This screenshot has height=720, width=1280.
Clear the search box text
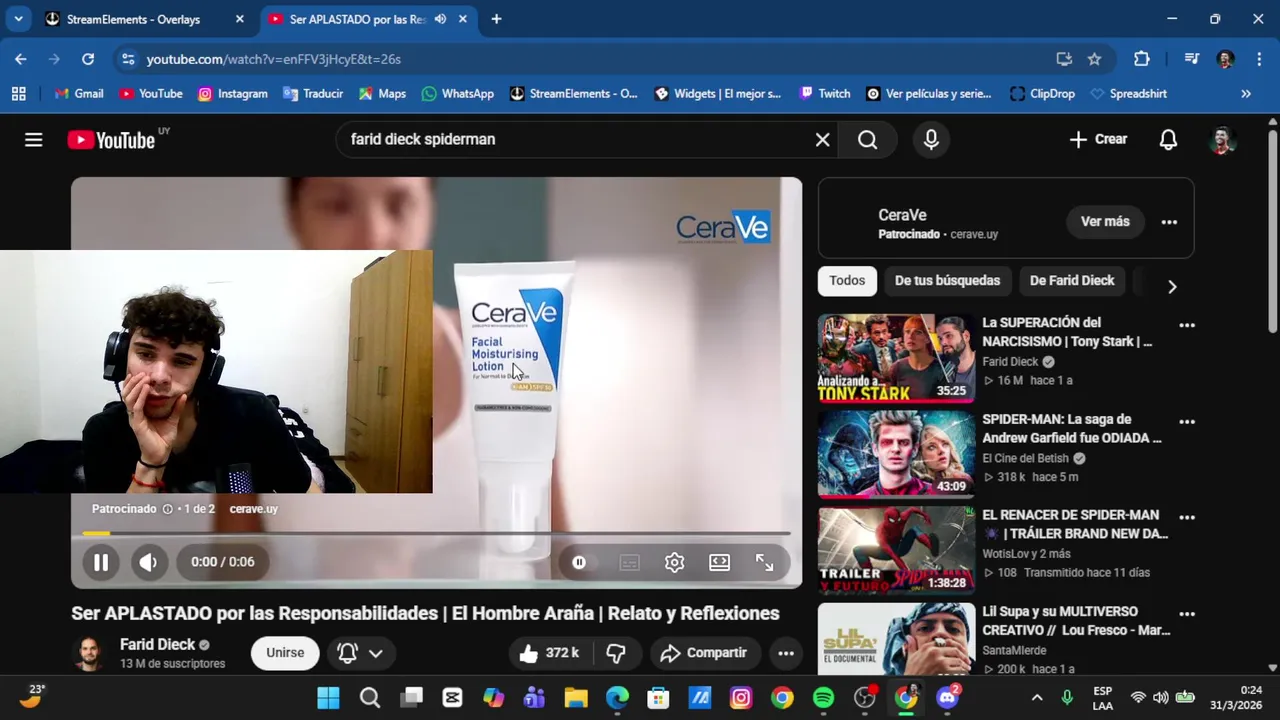[x=822, y=140]
